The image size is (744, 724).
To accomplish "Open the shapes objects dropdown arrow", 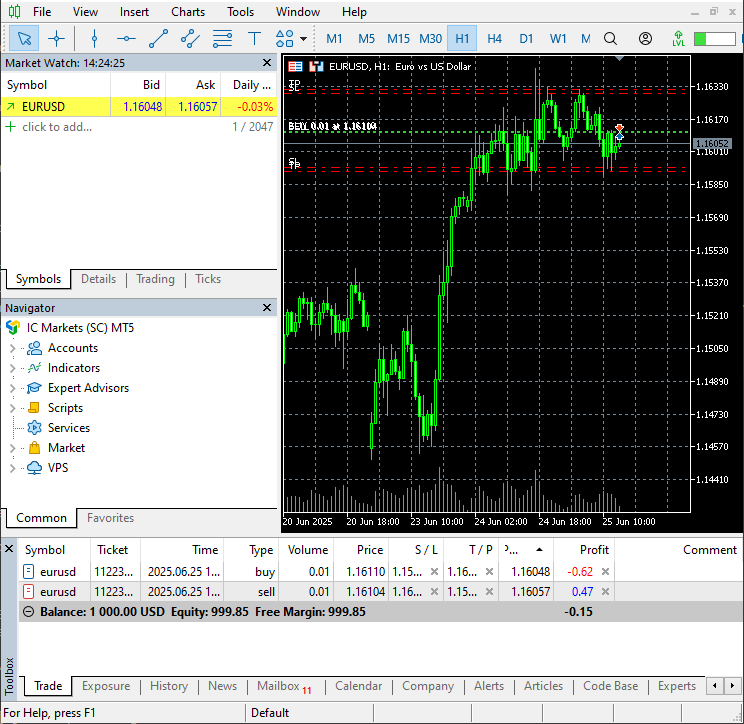I will tap(304, 39).
